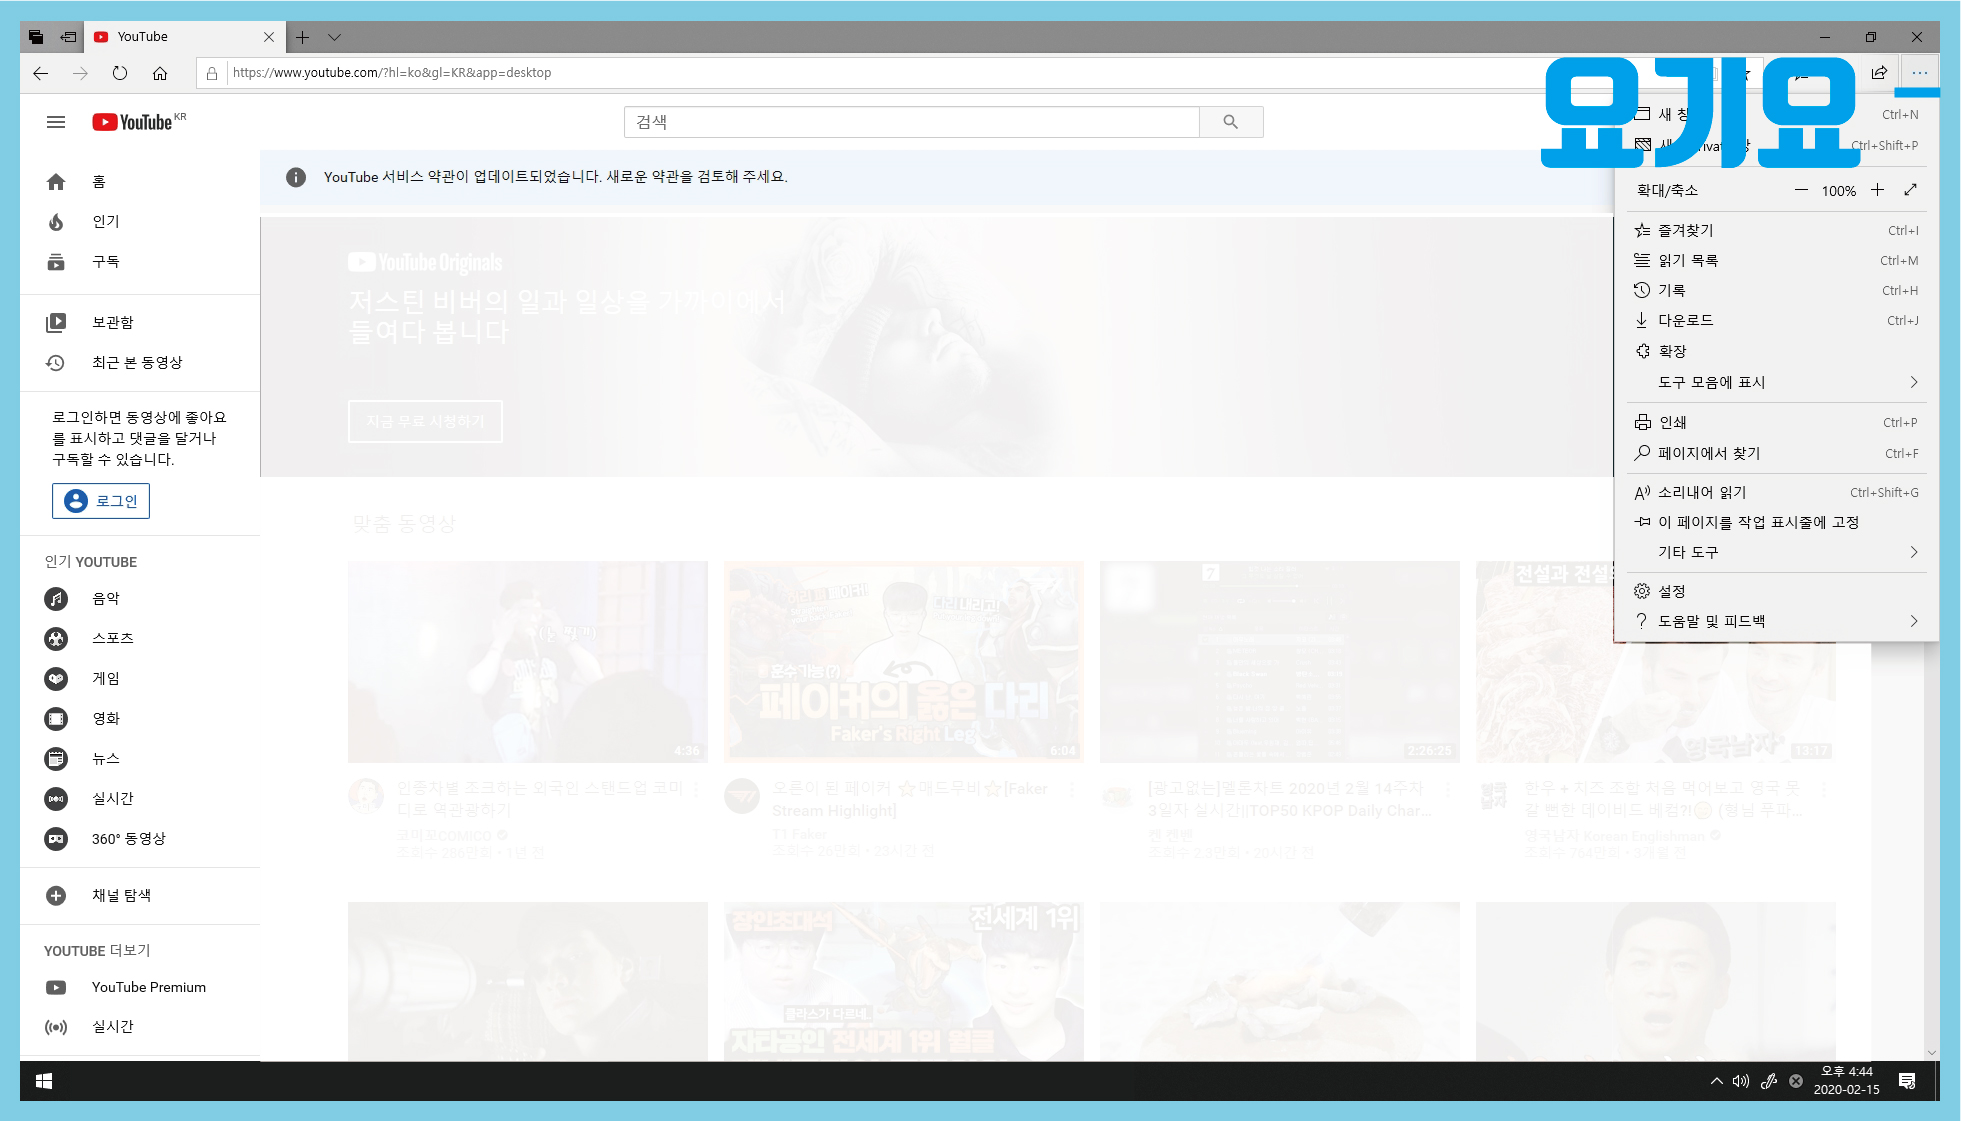The width and height of the screenshot is (1961, 1121).
Task: Open the YouTube hamburger guide menu
Action: 56,122
